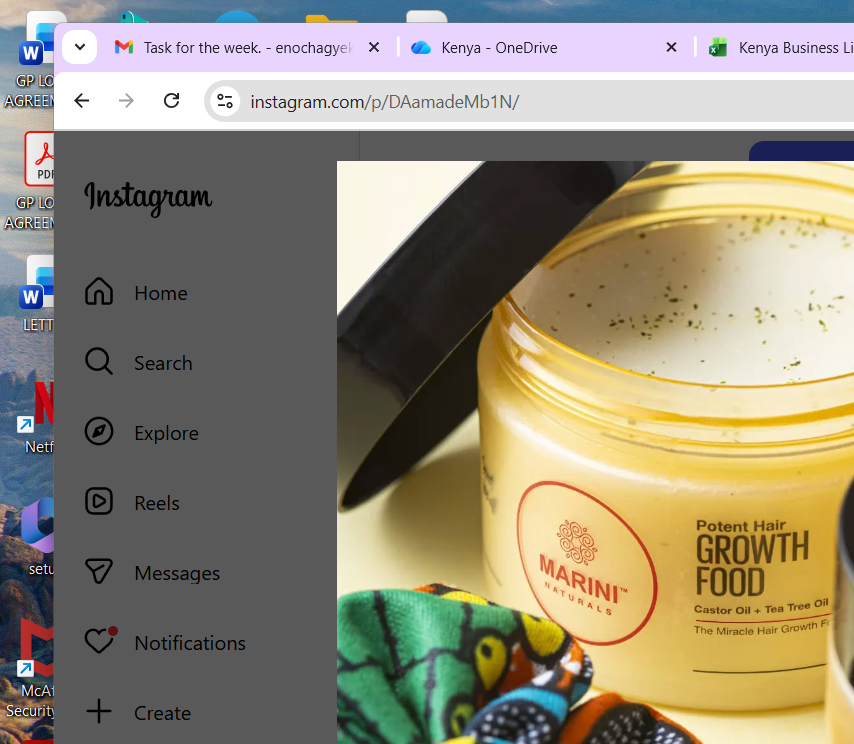Click the Create label in the sidebar
This screenshot has height=744, width=854.
pyautogui.click(x=163, y=713)
